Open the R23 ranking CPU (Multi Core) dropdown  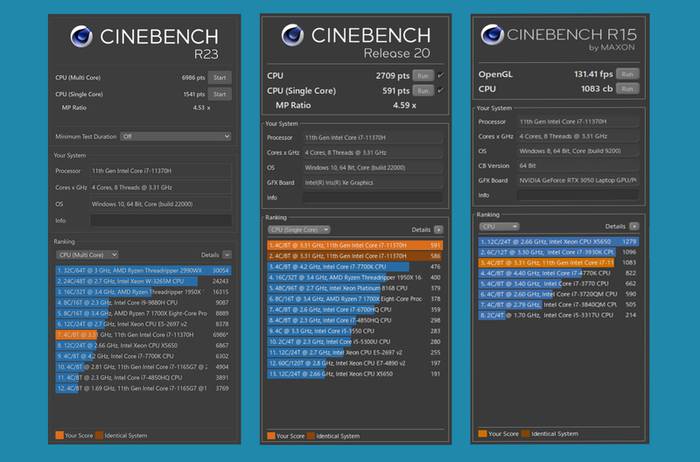coord(87,255)
